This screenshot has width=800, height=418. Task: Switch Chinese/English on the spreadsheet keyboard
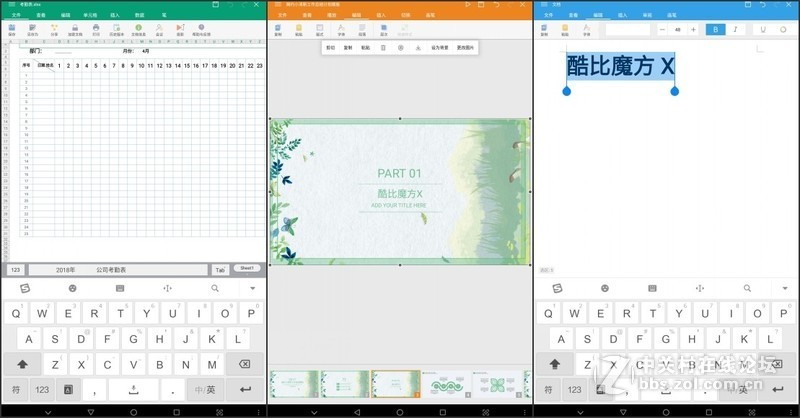(x=205, y=390)
